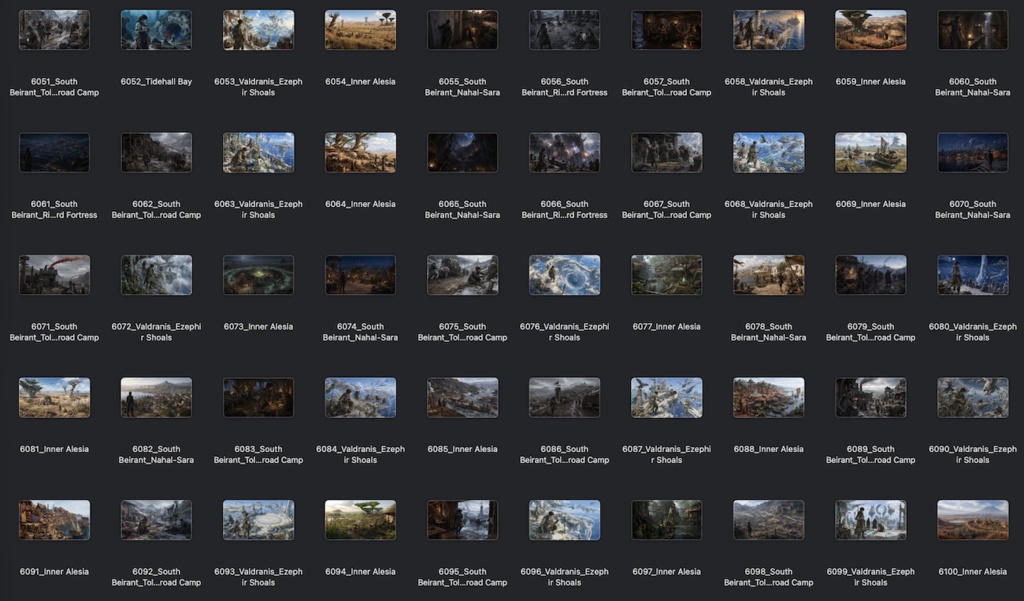Click the file name '6077_Inner Alesia'
The width and height of the screenshot is (1024, 601).
pos(667,327)
